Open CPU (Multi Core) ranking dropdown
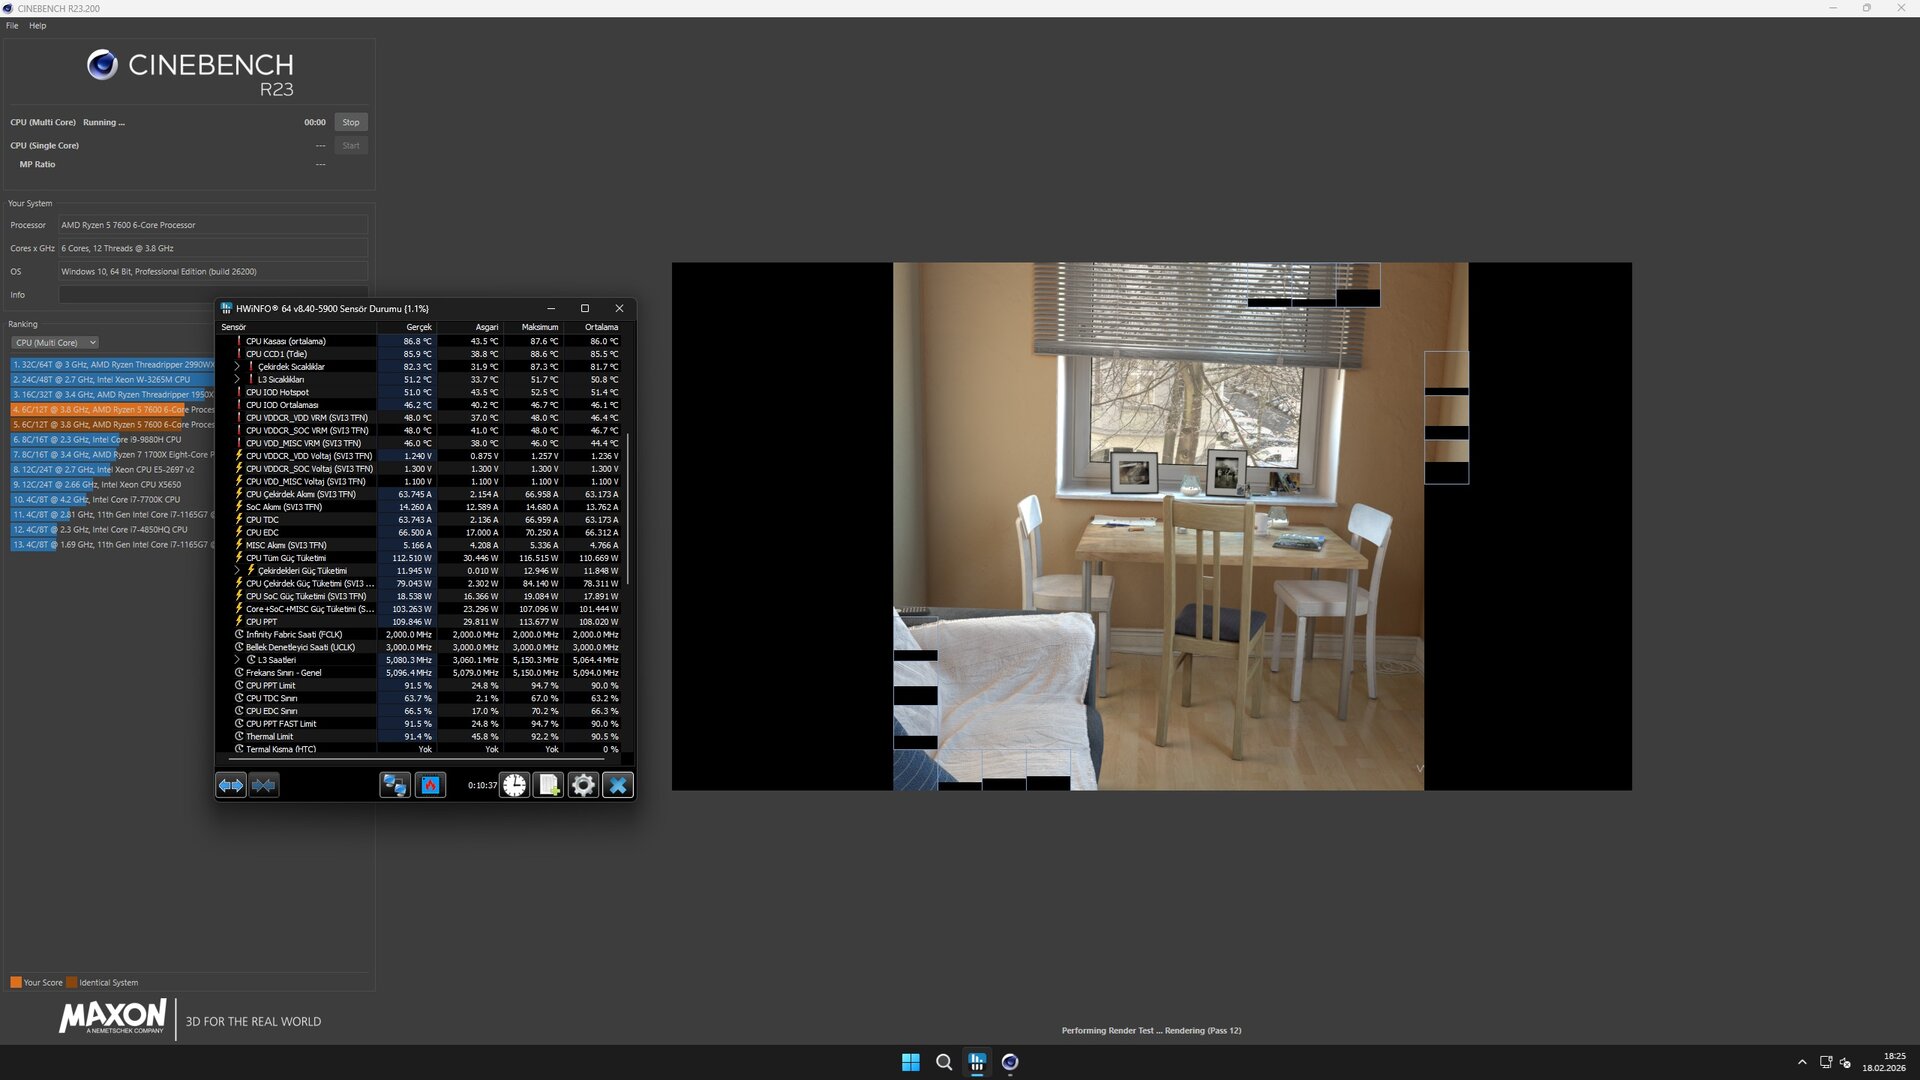 [55, 343]
